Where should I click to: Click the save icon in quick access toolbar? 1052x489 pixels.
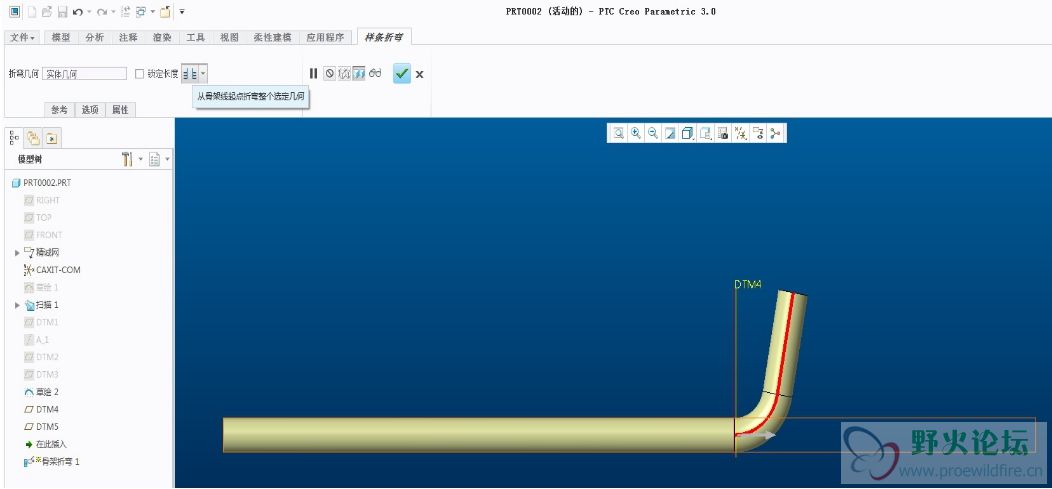click(62, 12)
